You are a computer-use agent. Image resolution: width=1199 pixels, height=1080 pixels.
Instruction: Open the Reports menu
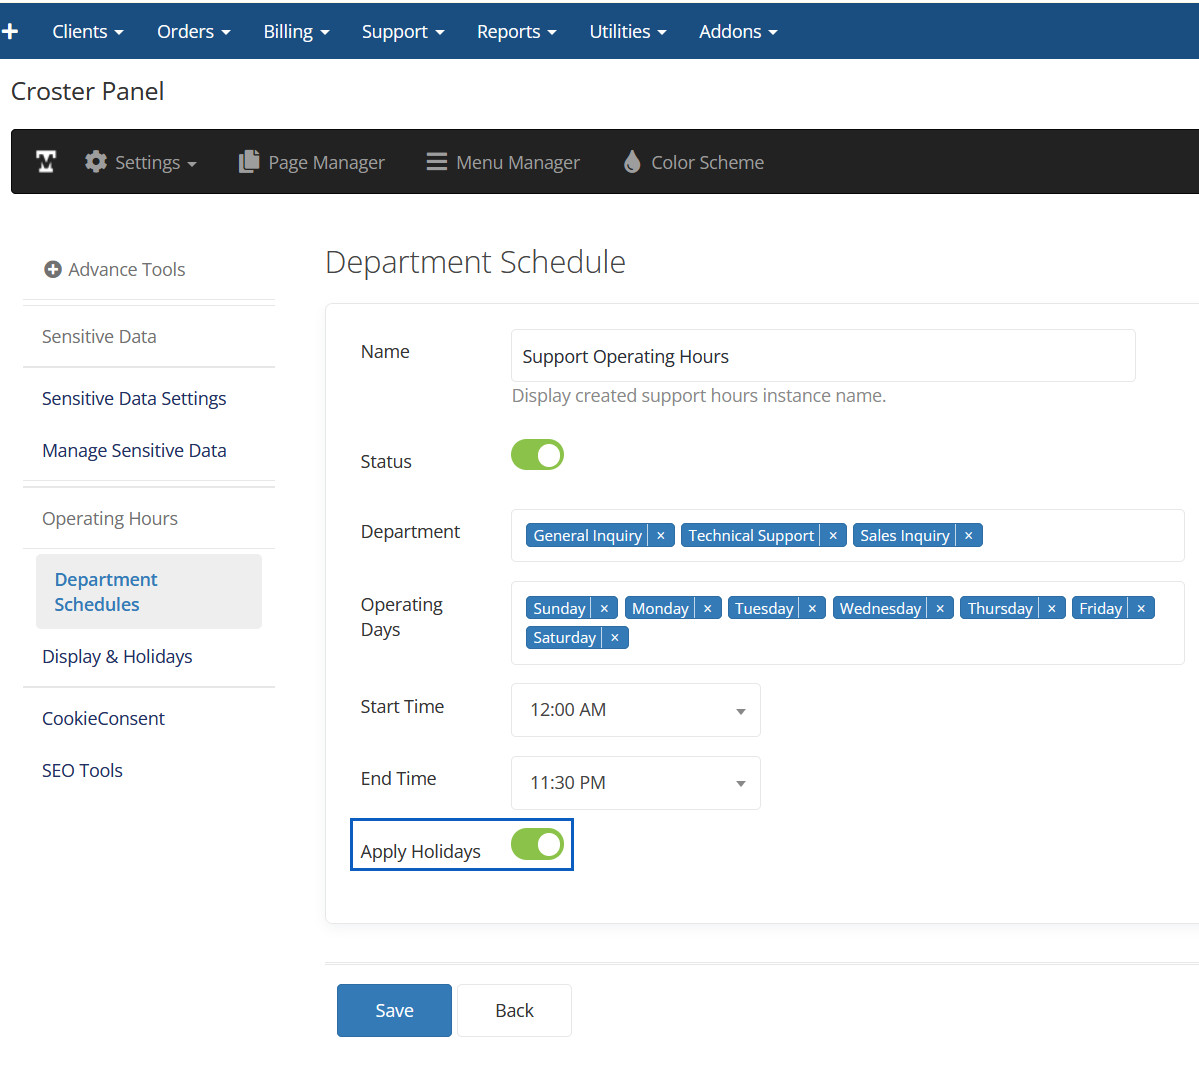tap(516, 31)
